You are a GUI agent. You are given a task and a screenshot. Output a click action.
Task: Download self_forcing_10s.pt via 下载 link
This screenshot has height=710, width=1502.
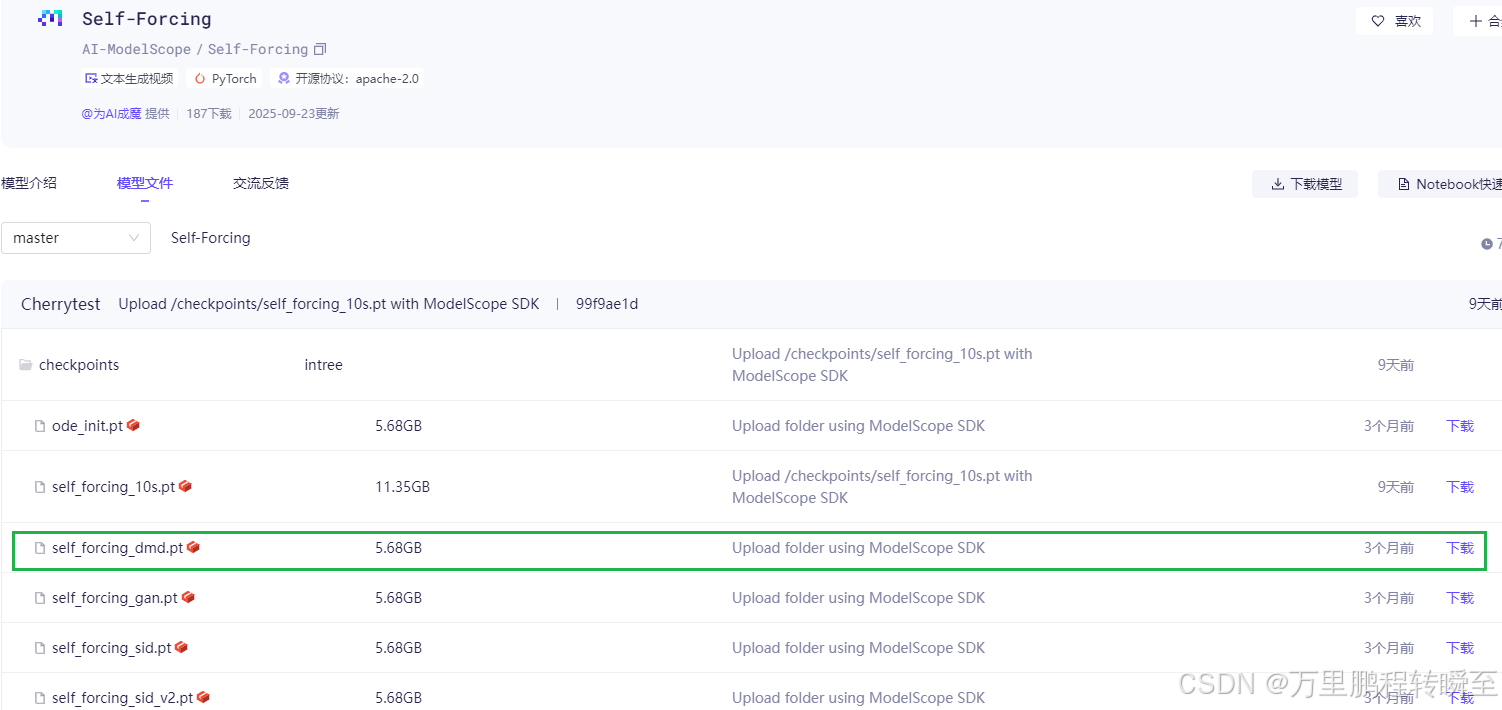(x=1460, y=487)
